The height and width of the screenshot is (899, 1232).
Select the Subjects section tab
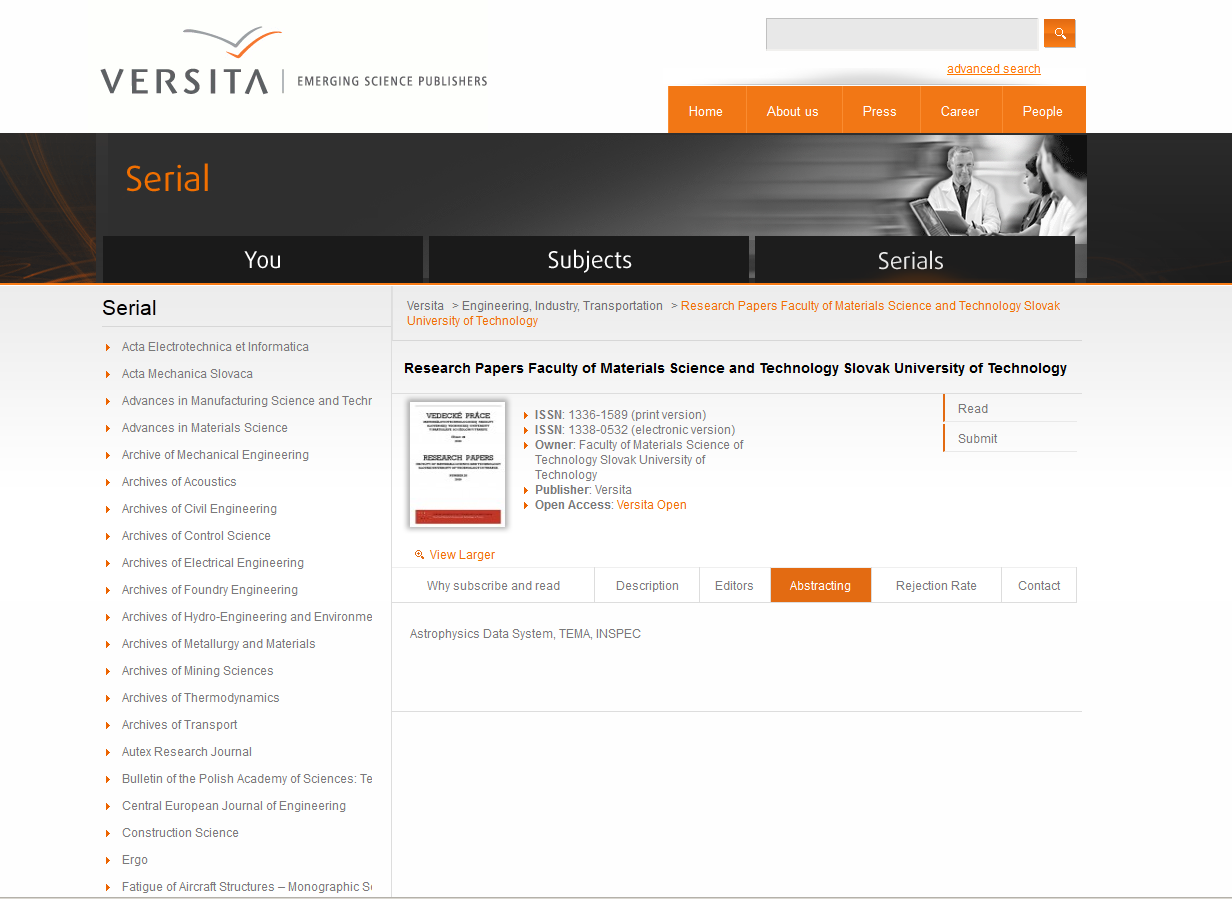589,260
